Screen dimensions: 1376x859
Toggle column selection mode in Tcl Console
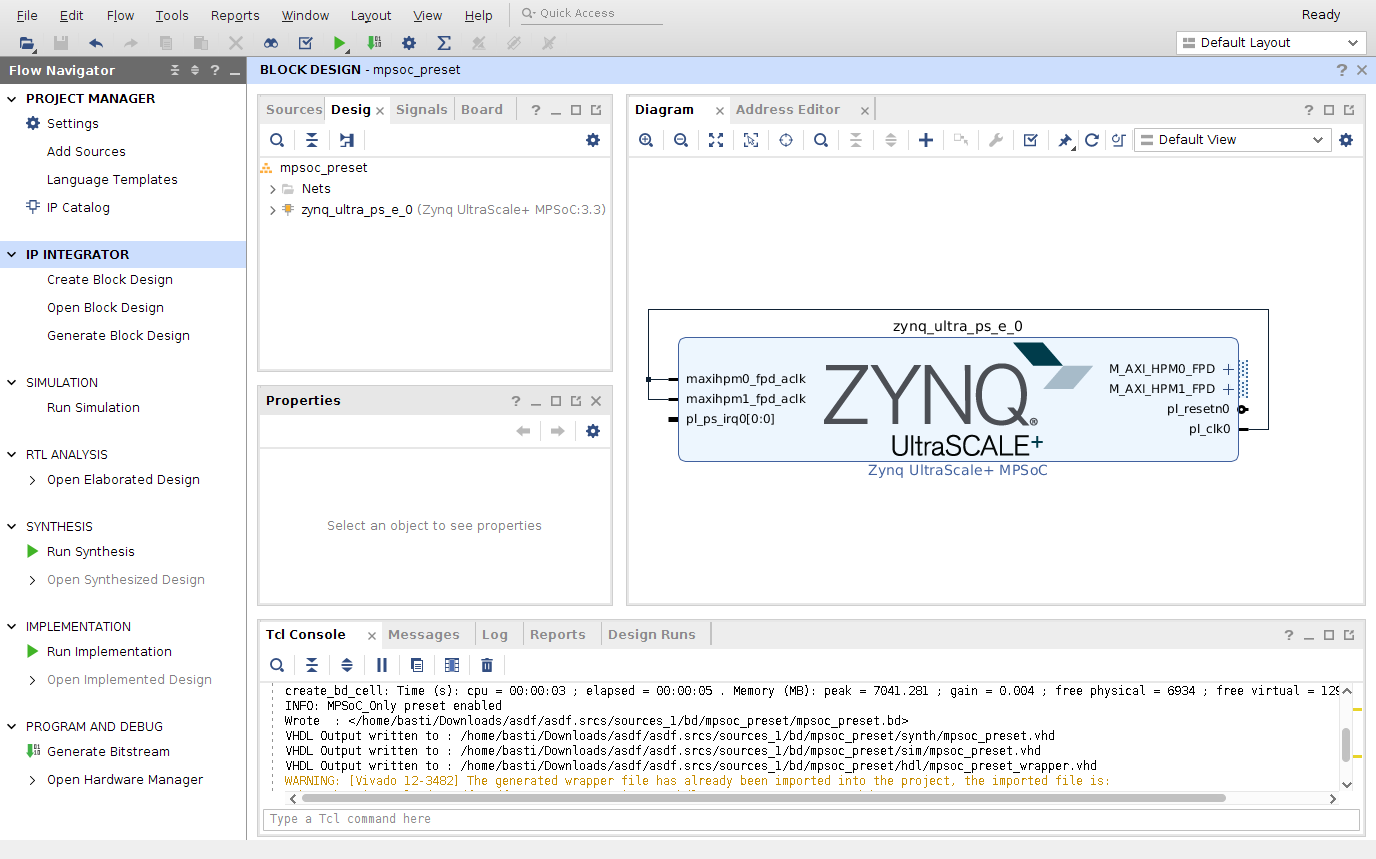452,665
